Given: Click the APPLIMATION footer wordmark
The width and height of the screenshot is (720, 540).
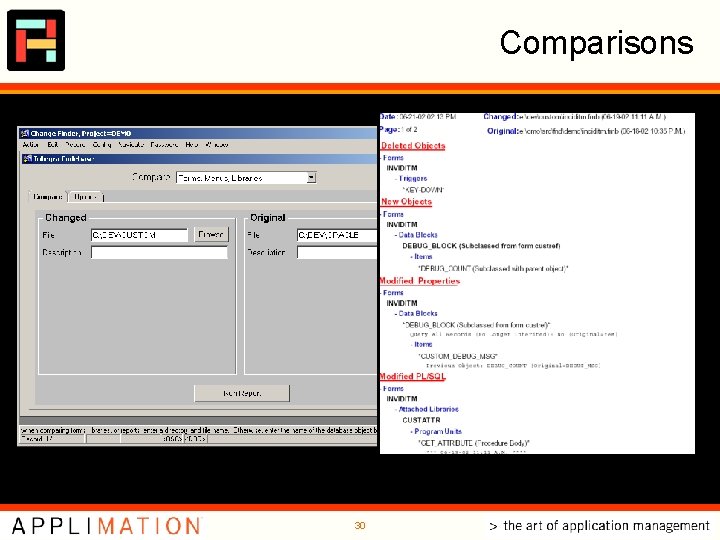Looking at the screenshot, I should [107, 526].
